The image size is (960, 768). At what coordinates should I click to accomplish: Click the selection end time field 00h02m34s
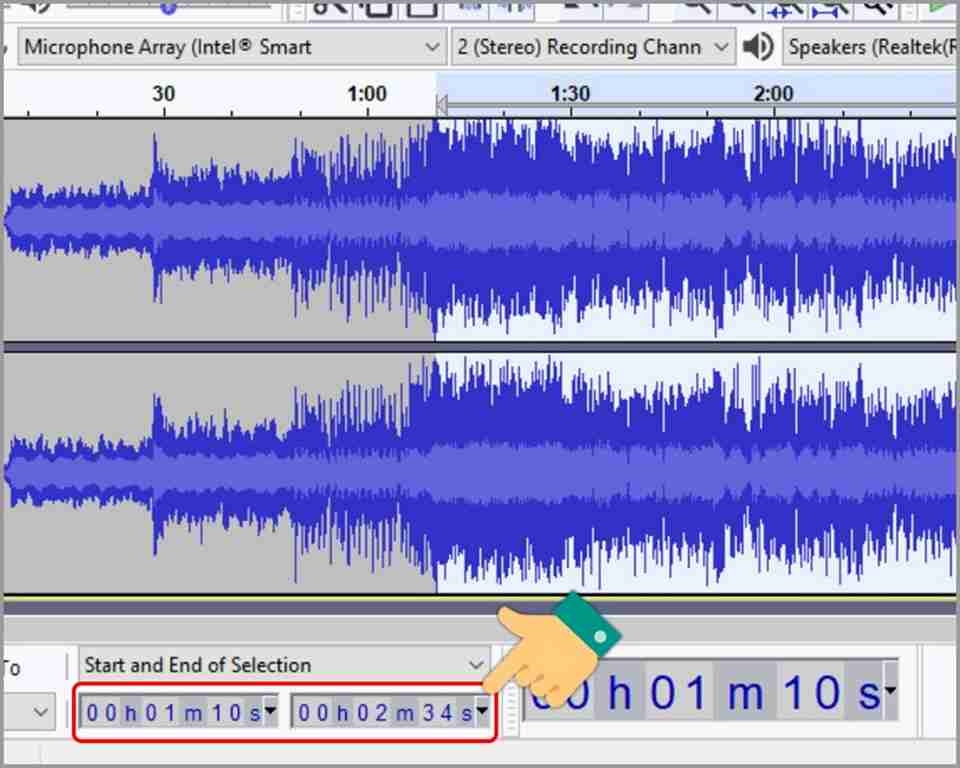point(391,712)
